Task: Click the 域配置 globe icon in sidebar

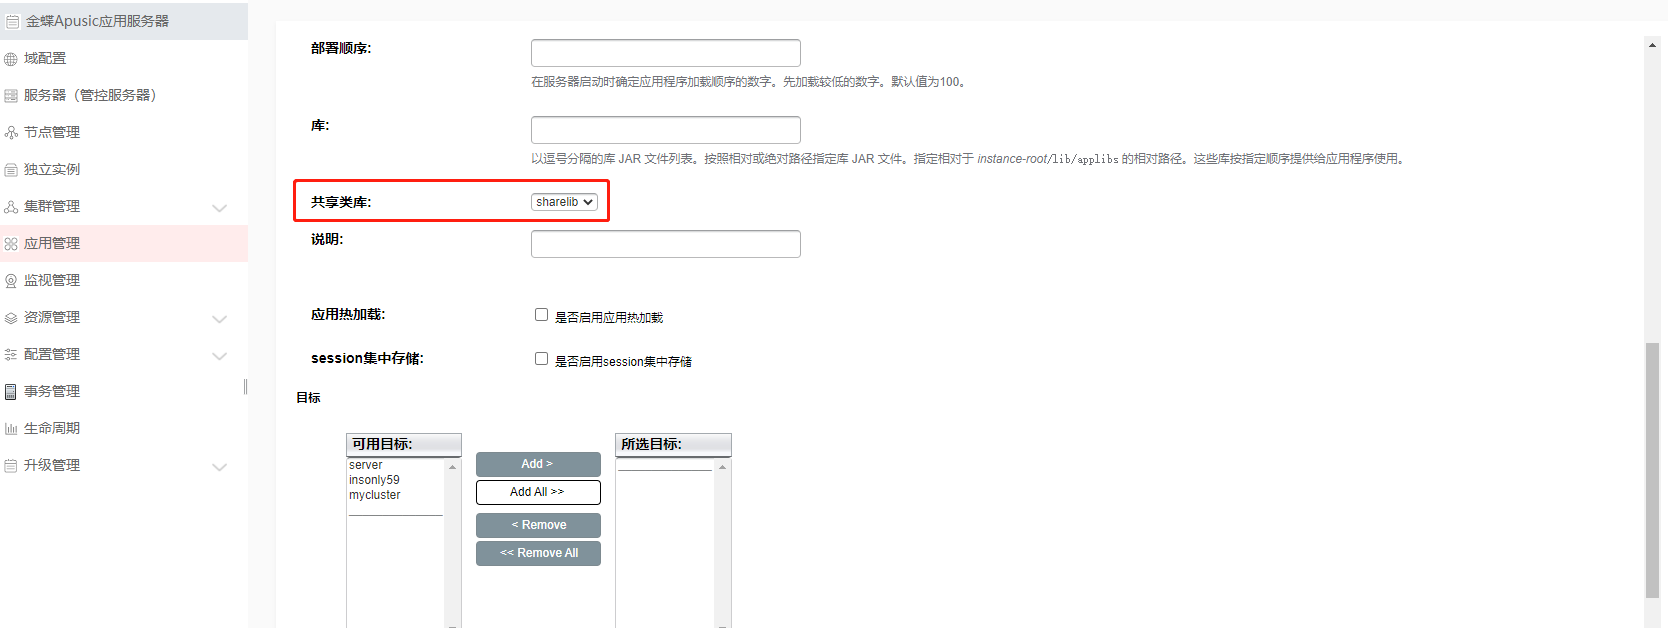Action: [11, 59]
